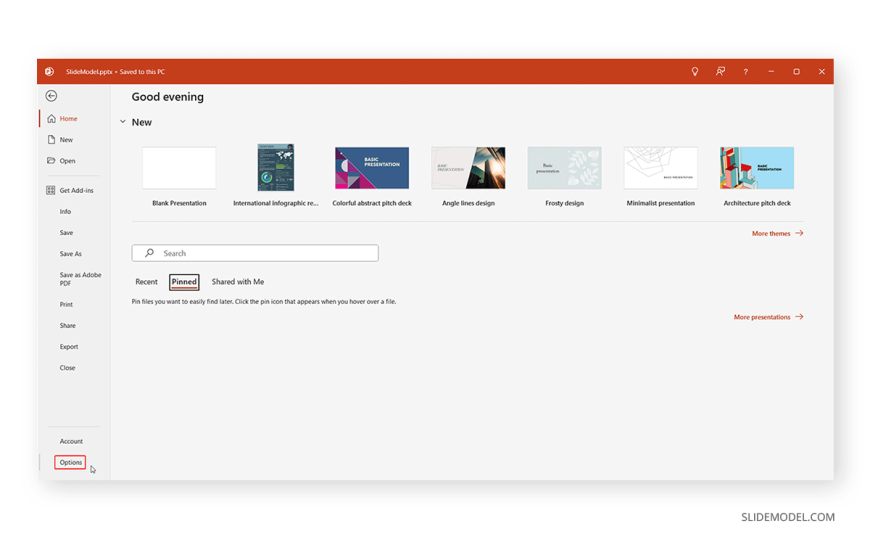Select Save in the sidebar
870x539 pixels.
[67, 233]
